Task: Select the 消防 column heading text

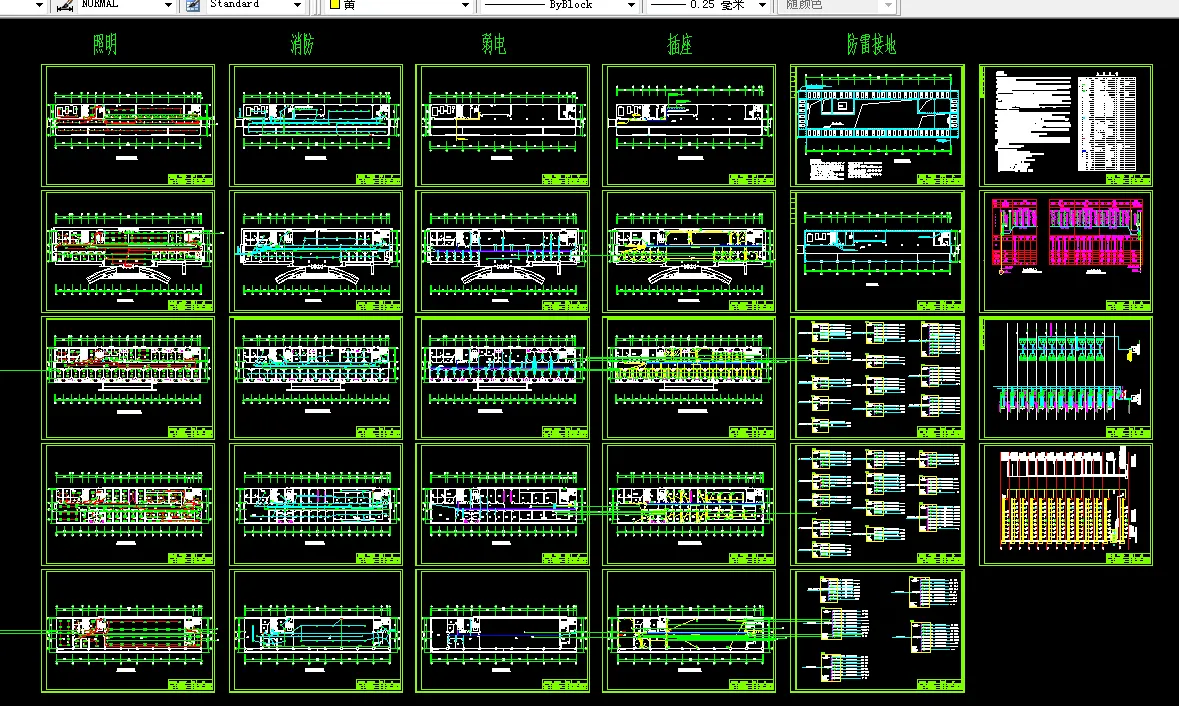Action: (302, 45)
